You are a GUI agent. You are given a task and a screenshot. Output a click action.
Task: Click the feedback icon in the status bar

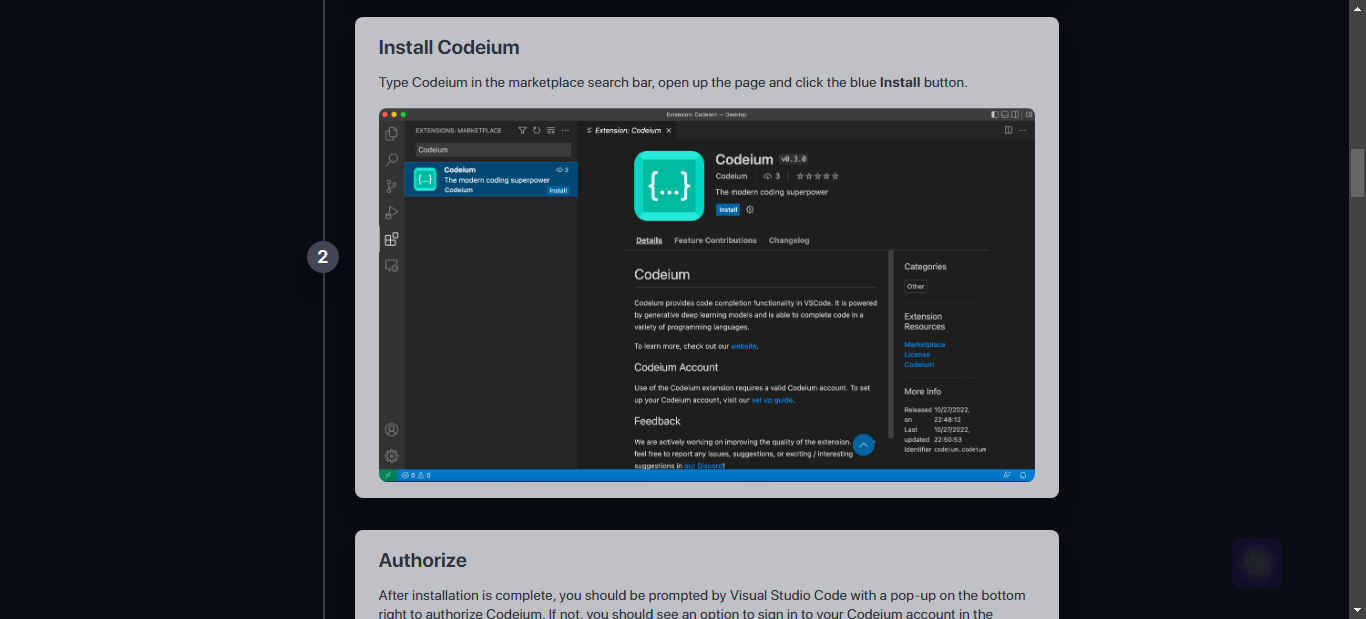1007,475
